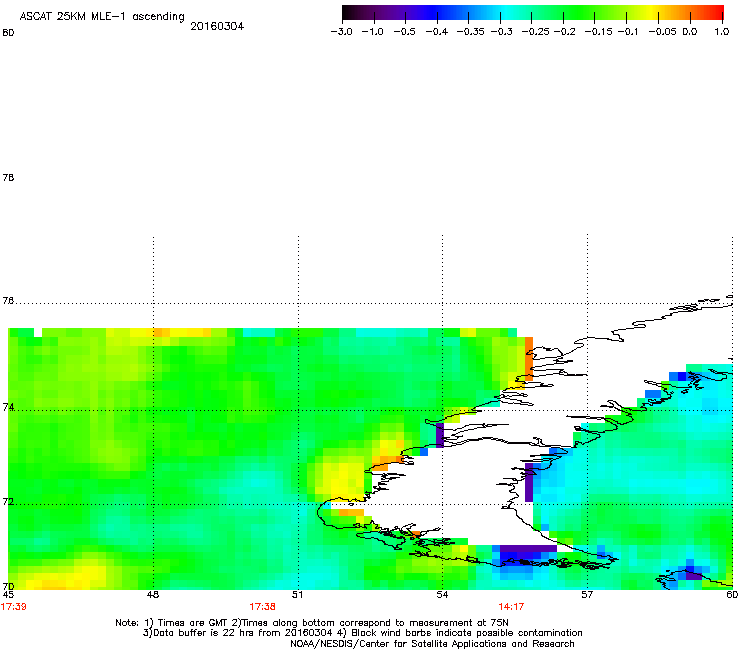
Task: Select the 54 longitude axis label
Action: (442, 595)
